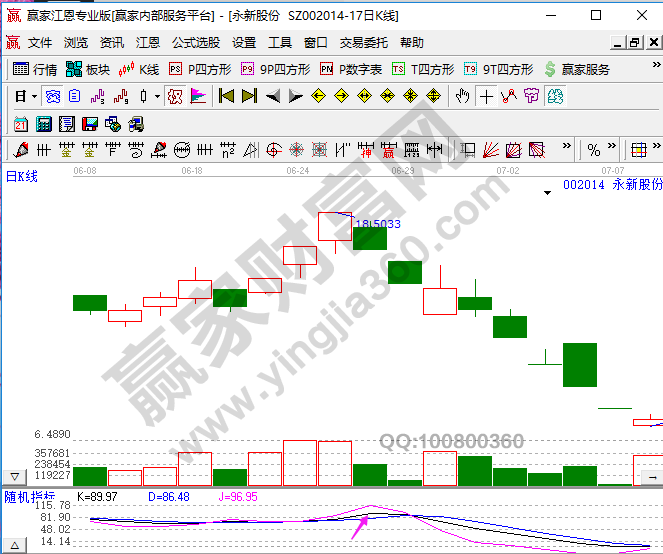Open the 文件 menu
The image size is (663, 554).
pos(40,43)
